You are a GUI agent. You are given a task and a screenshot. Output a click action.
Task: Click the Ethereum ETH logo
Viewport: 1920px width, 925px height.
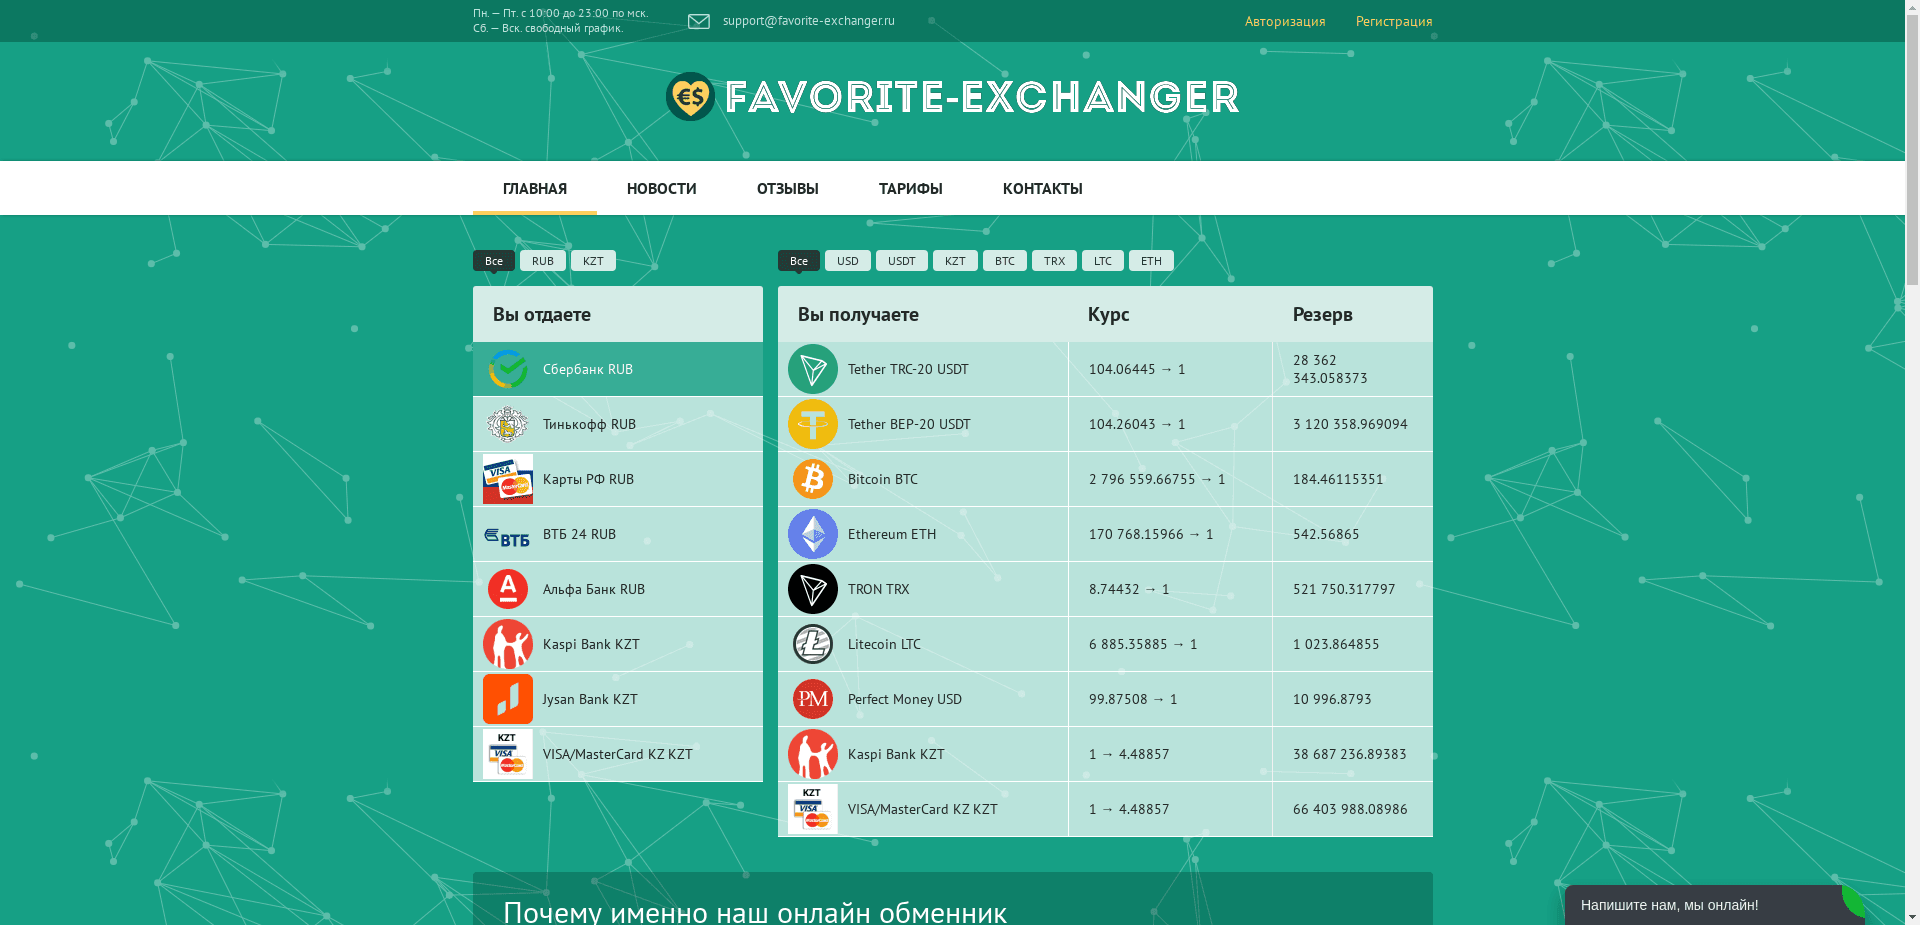(813, 534)
